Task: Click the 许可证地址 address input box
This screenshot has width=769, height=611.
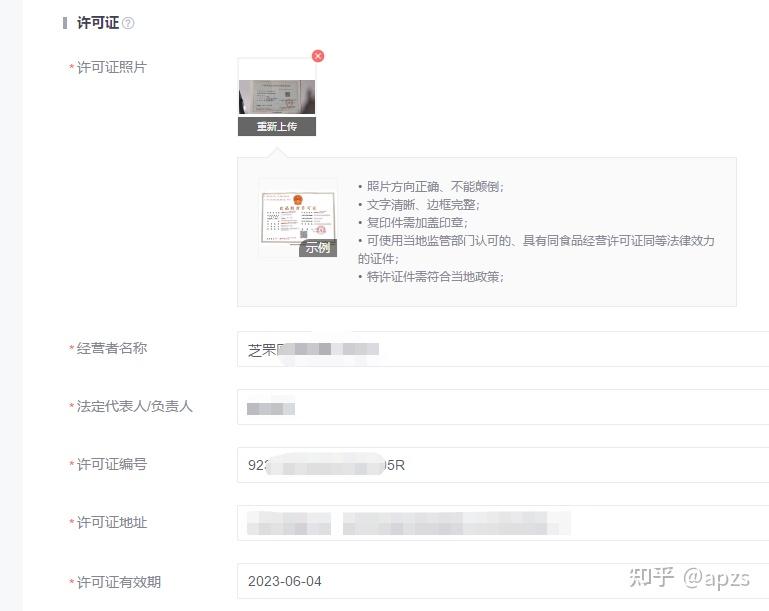Action: [x=500, y=523]
